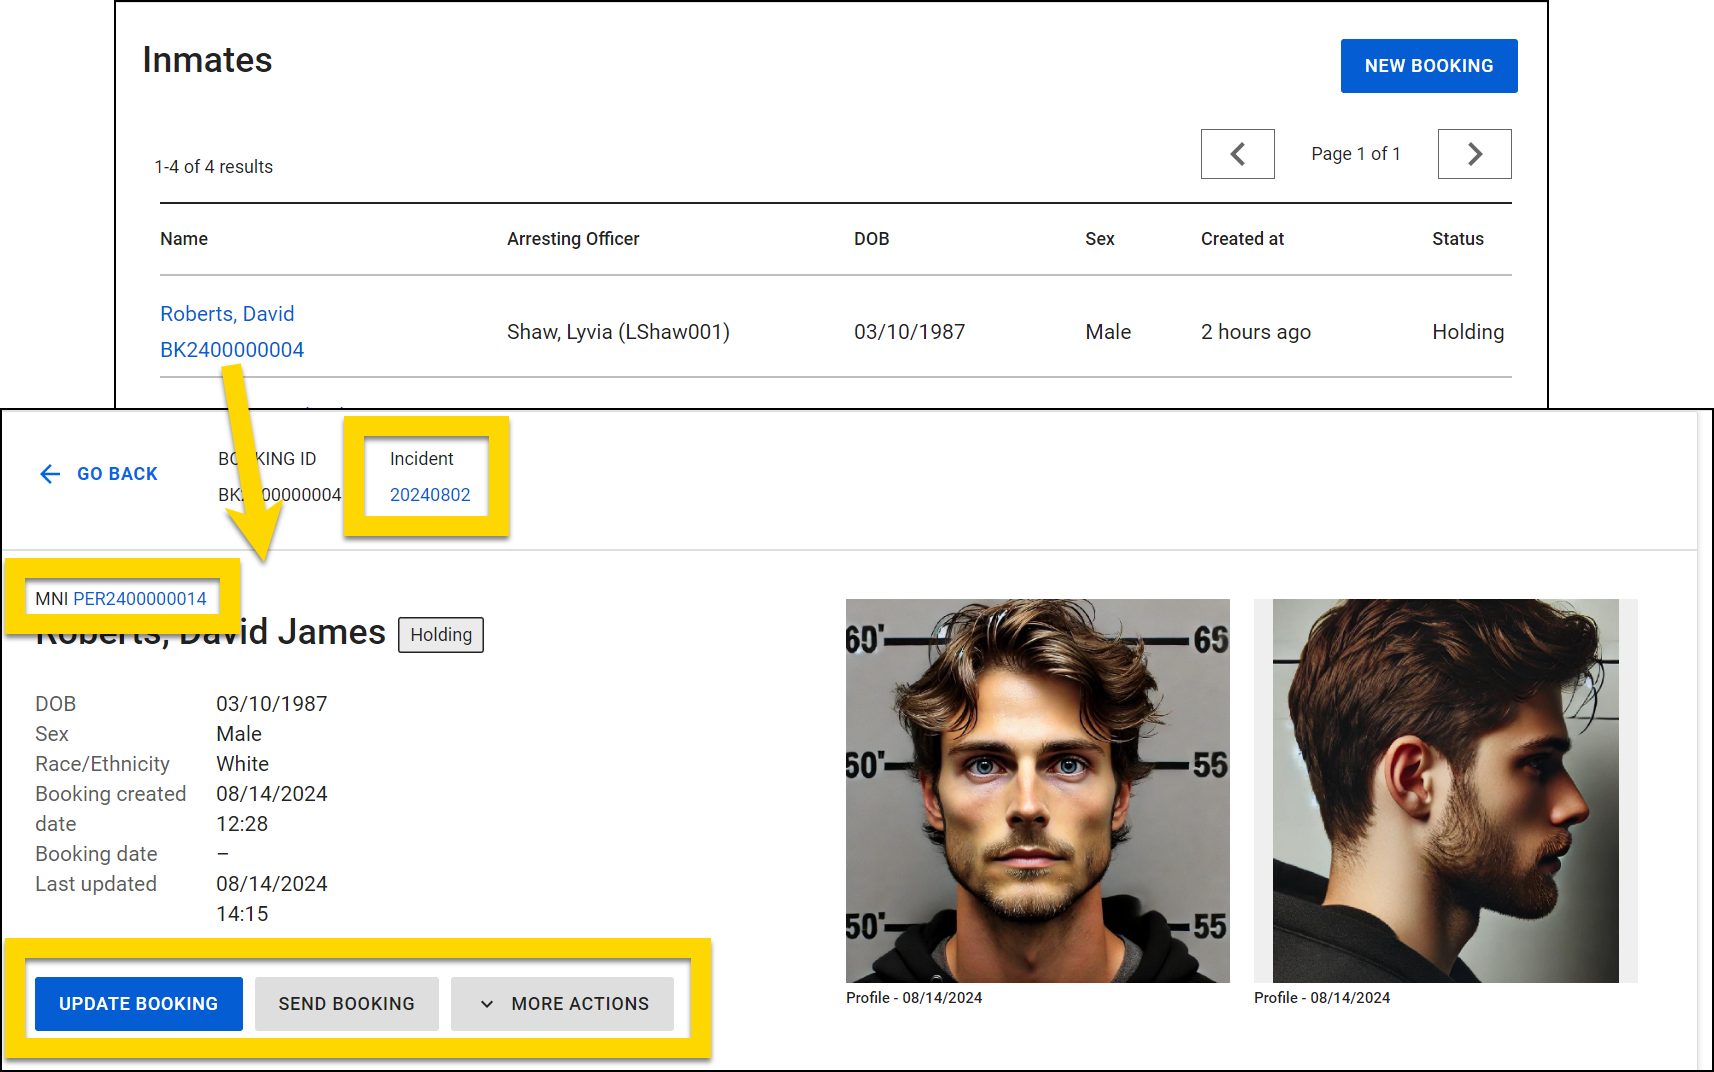Open incident 20240802 link
Viewport: 1714px width, 1072px height.
click(430, 495)
